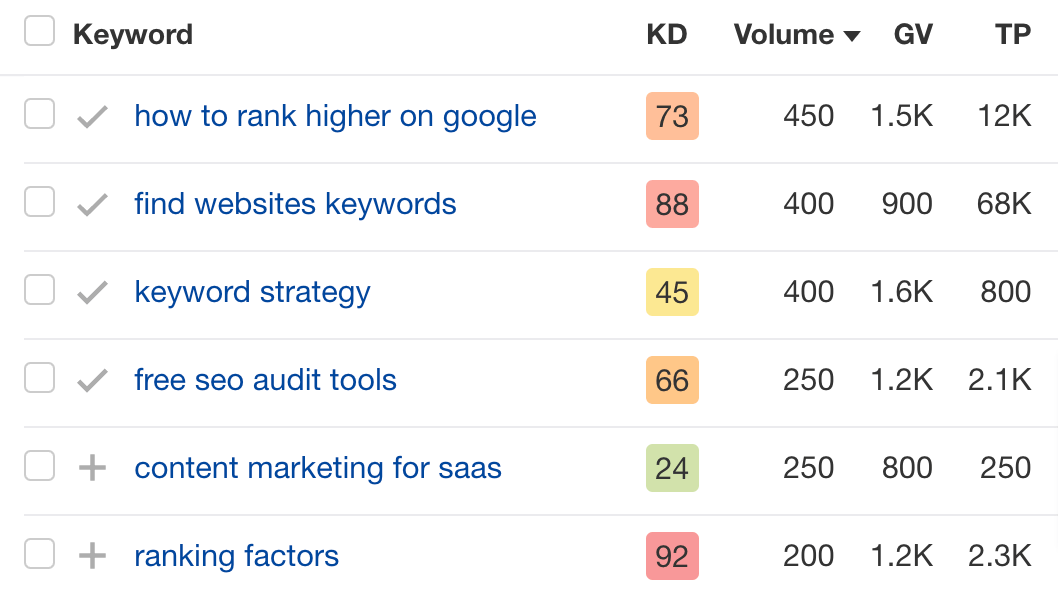Click the "GV" column header

tap(912, 34)
